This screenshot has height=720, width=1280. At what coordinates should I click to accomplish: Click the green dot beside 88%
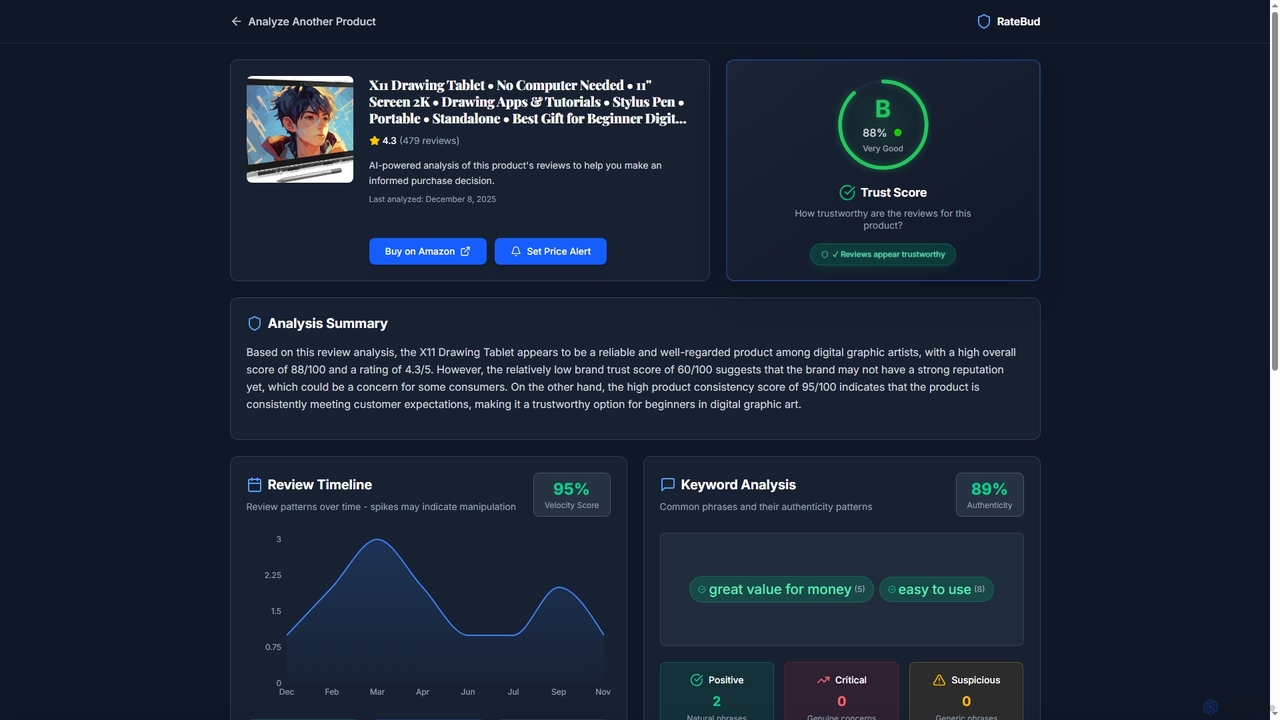point(897,132)
